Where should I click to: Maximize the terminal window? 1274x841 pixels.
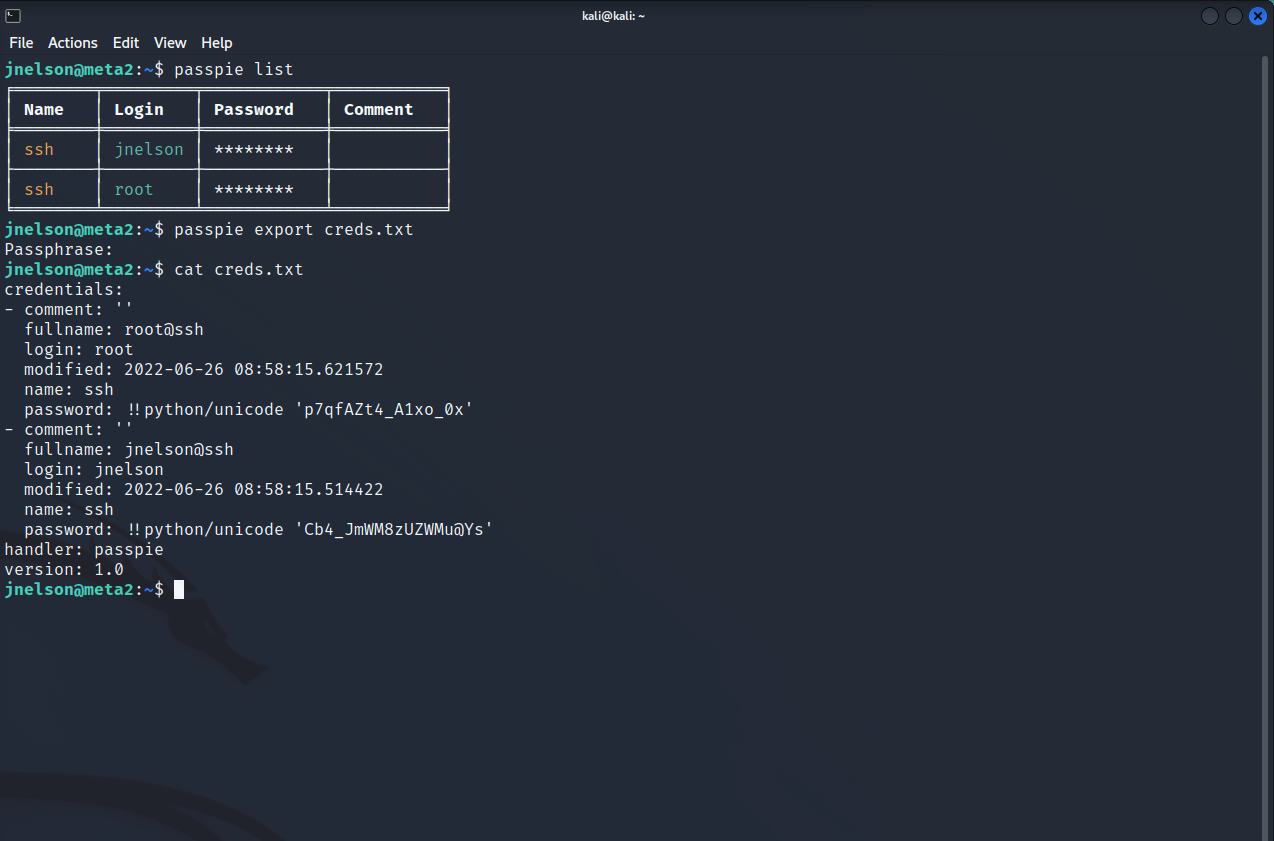pyautogui.click(x=1234, y=16)
